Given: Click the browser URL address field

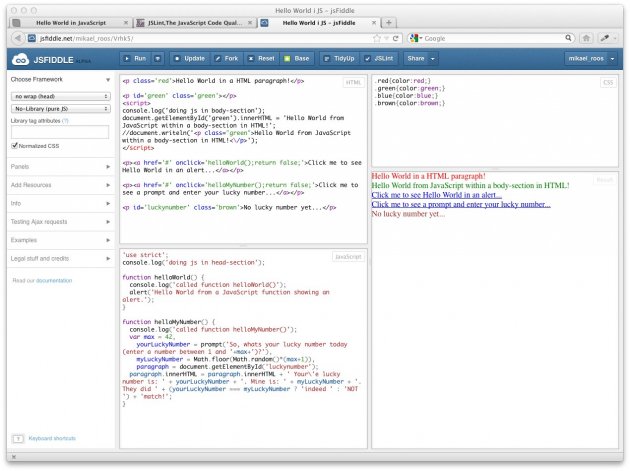Looking at the screenshot, I should point(205,38).
